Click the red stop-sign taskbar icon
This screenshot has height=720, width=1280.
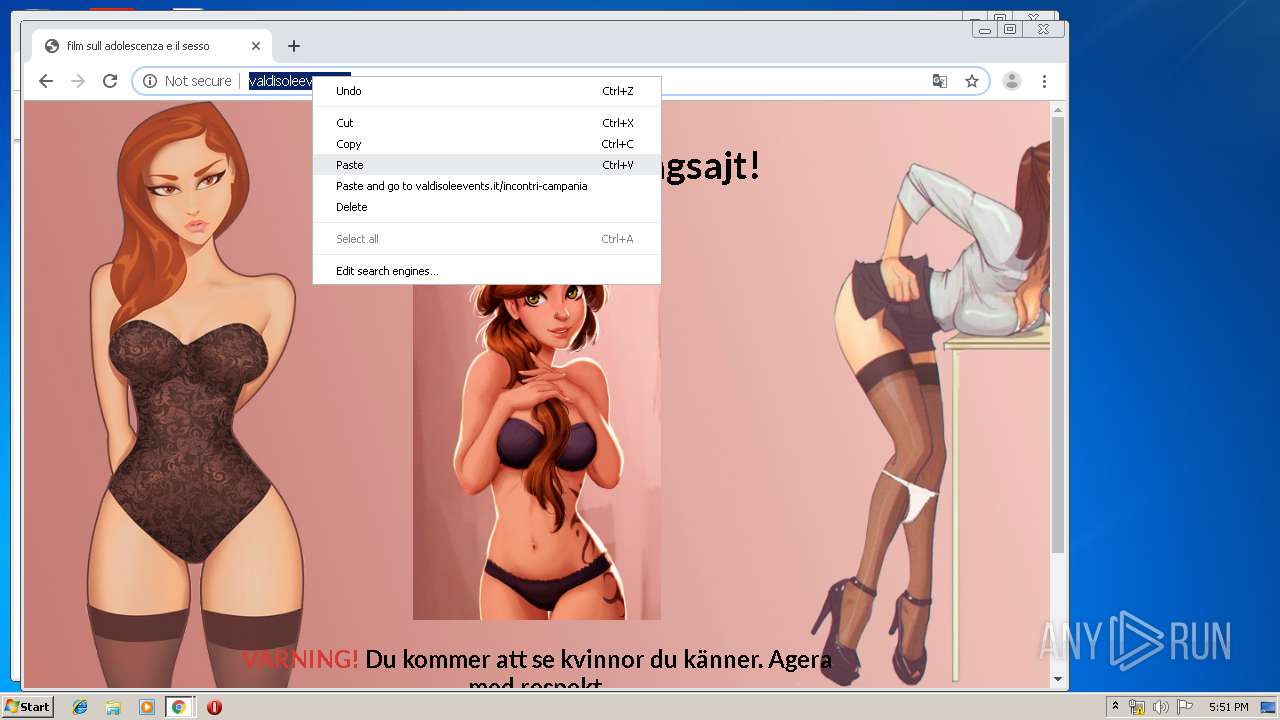[214, 707]
